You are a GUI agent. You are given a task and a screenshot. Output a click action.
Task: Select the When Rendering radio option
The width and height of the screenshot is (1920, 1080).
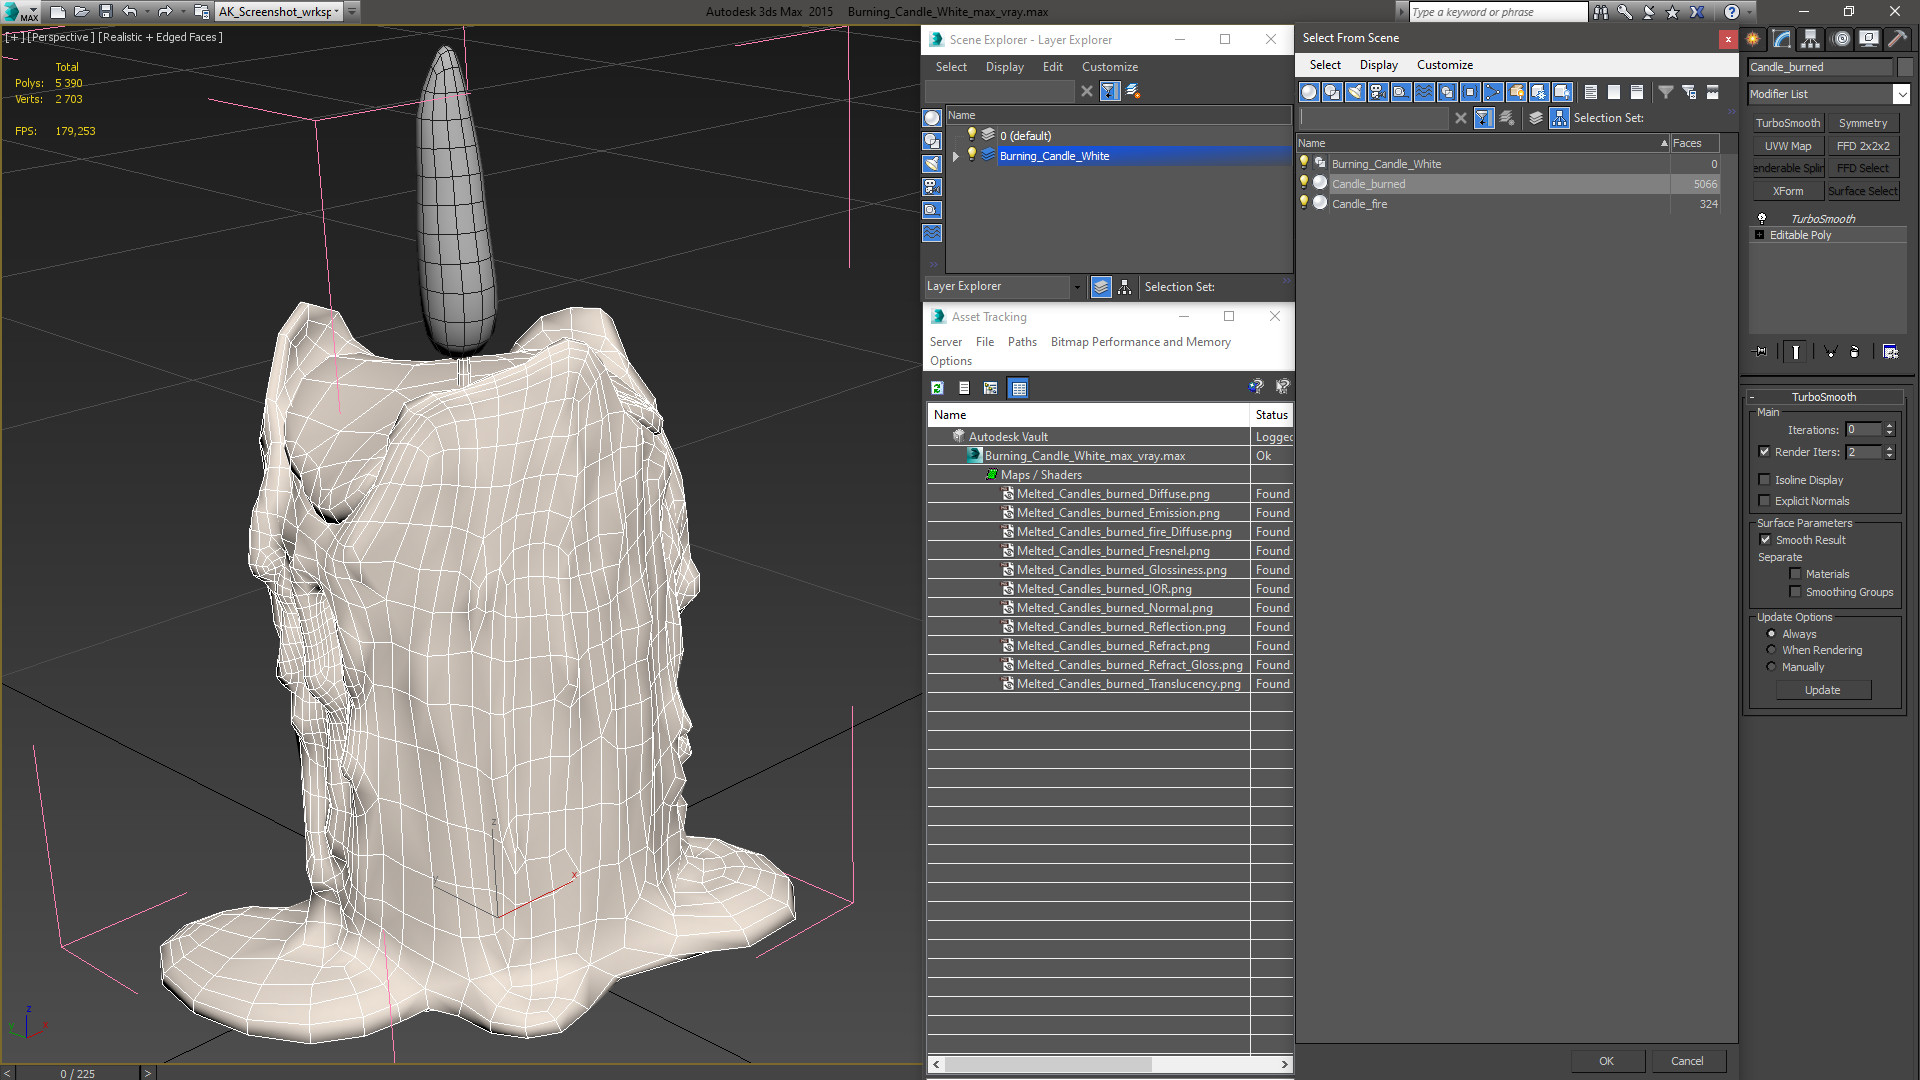[x=1771, y=650]
